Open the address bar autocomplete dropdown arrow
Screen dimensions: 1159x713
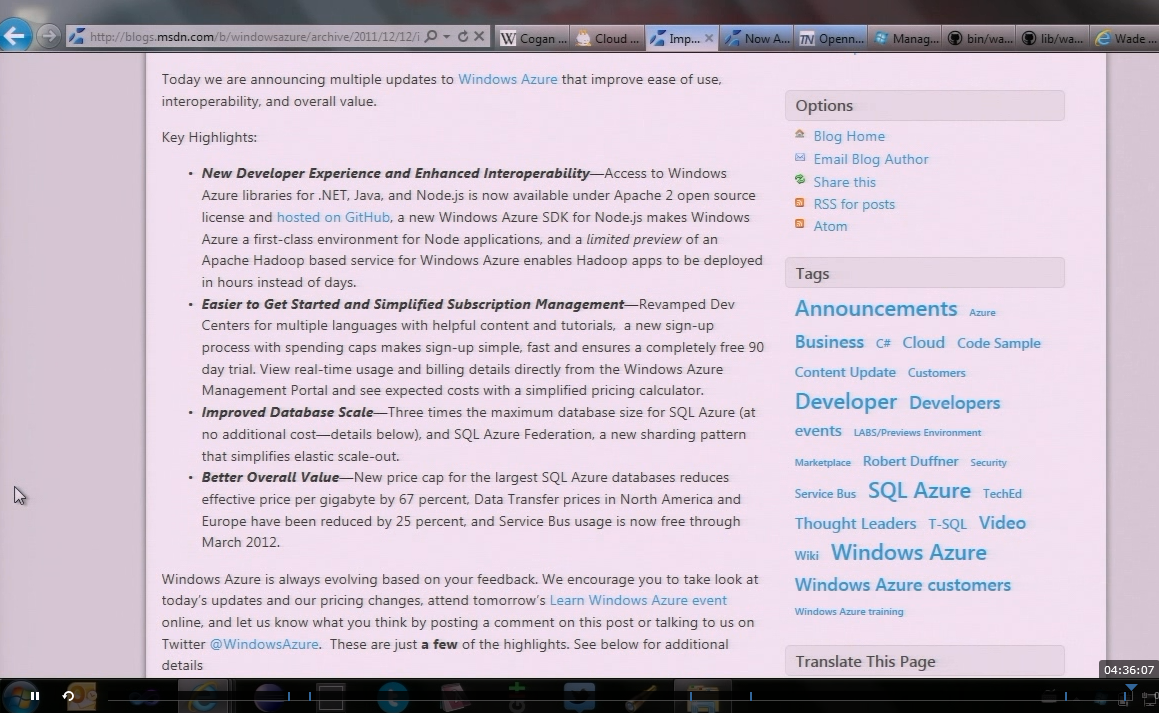tap(446, 37)
